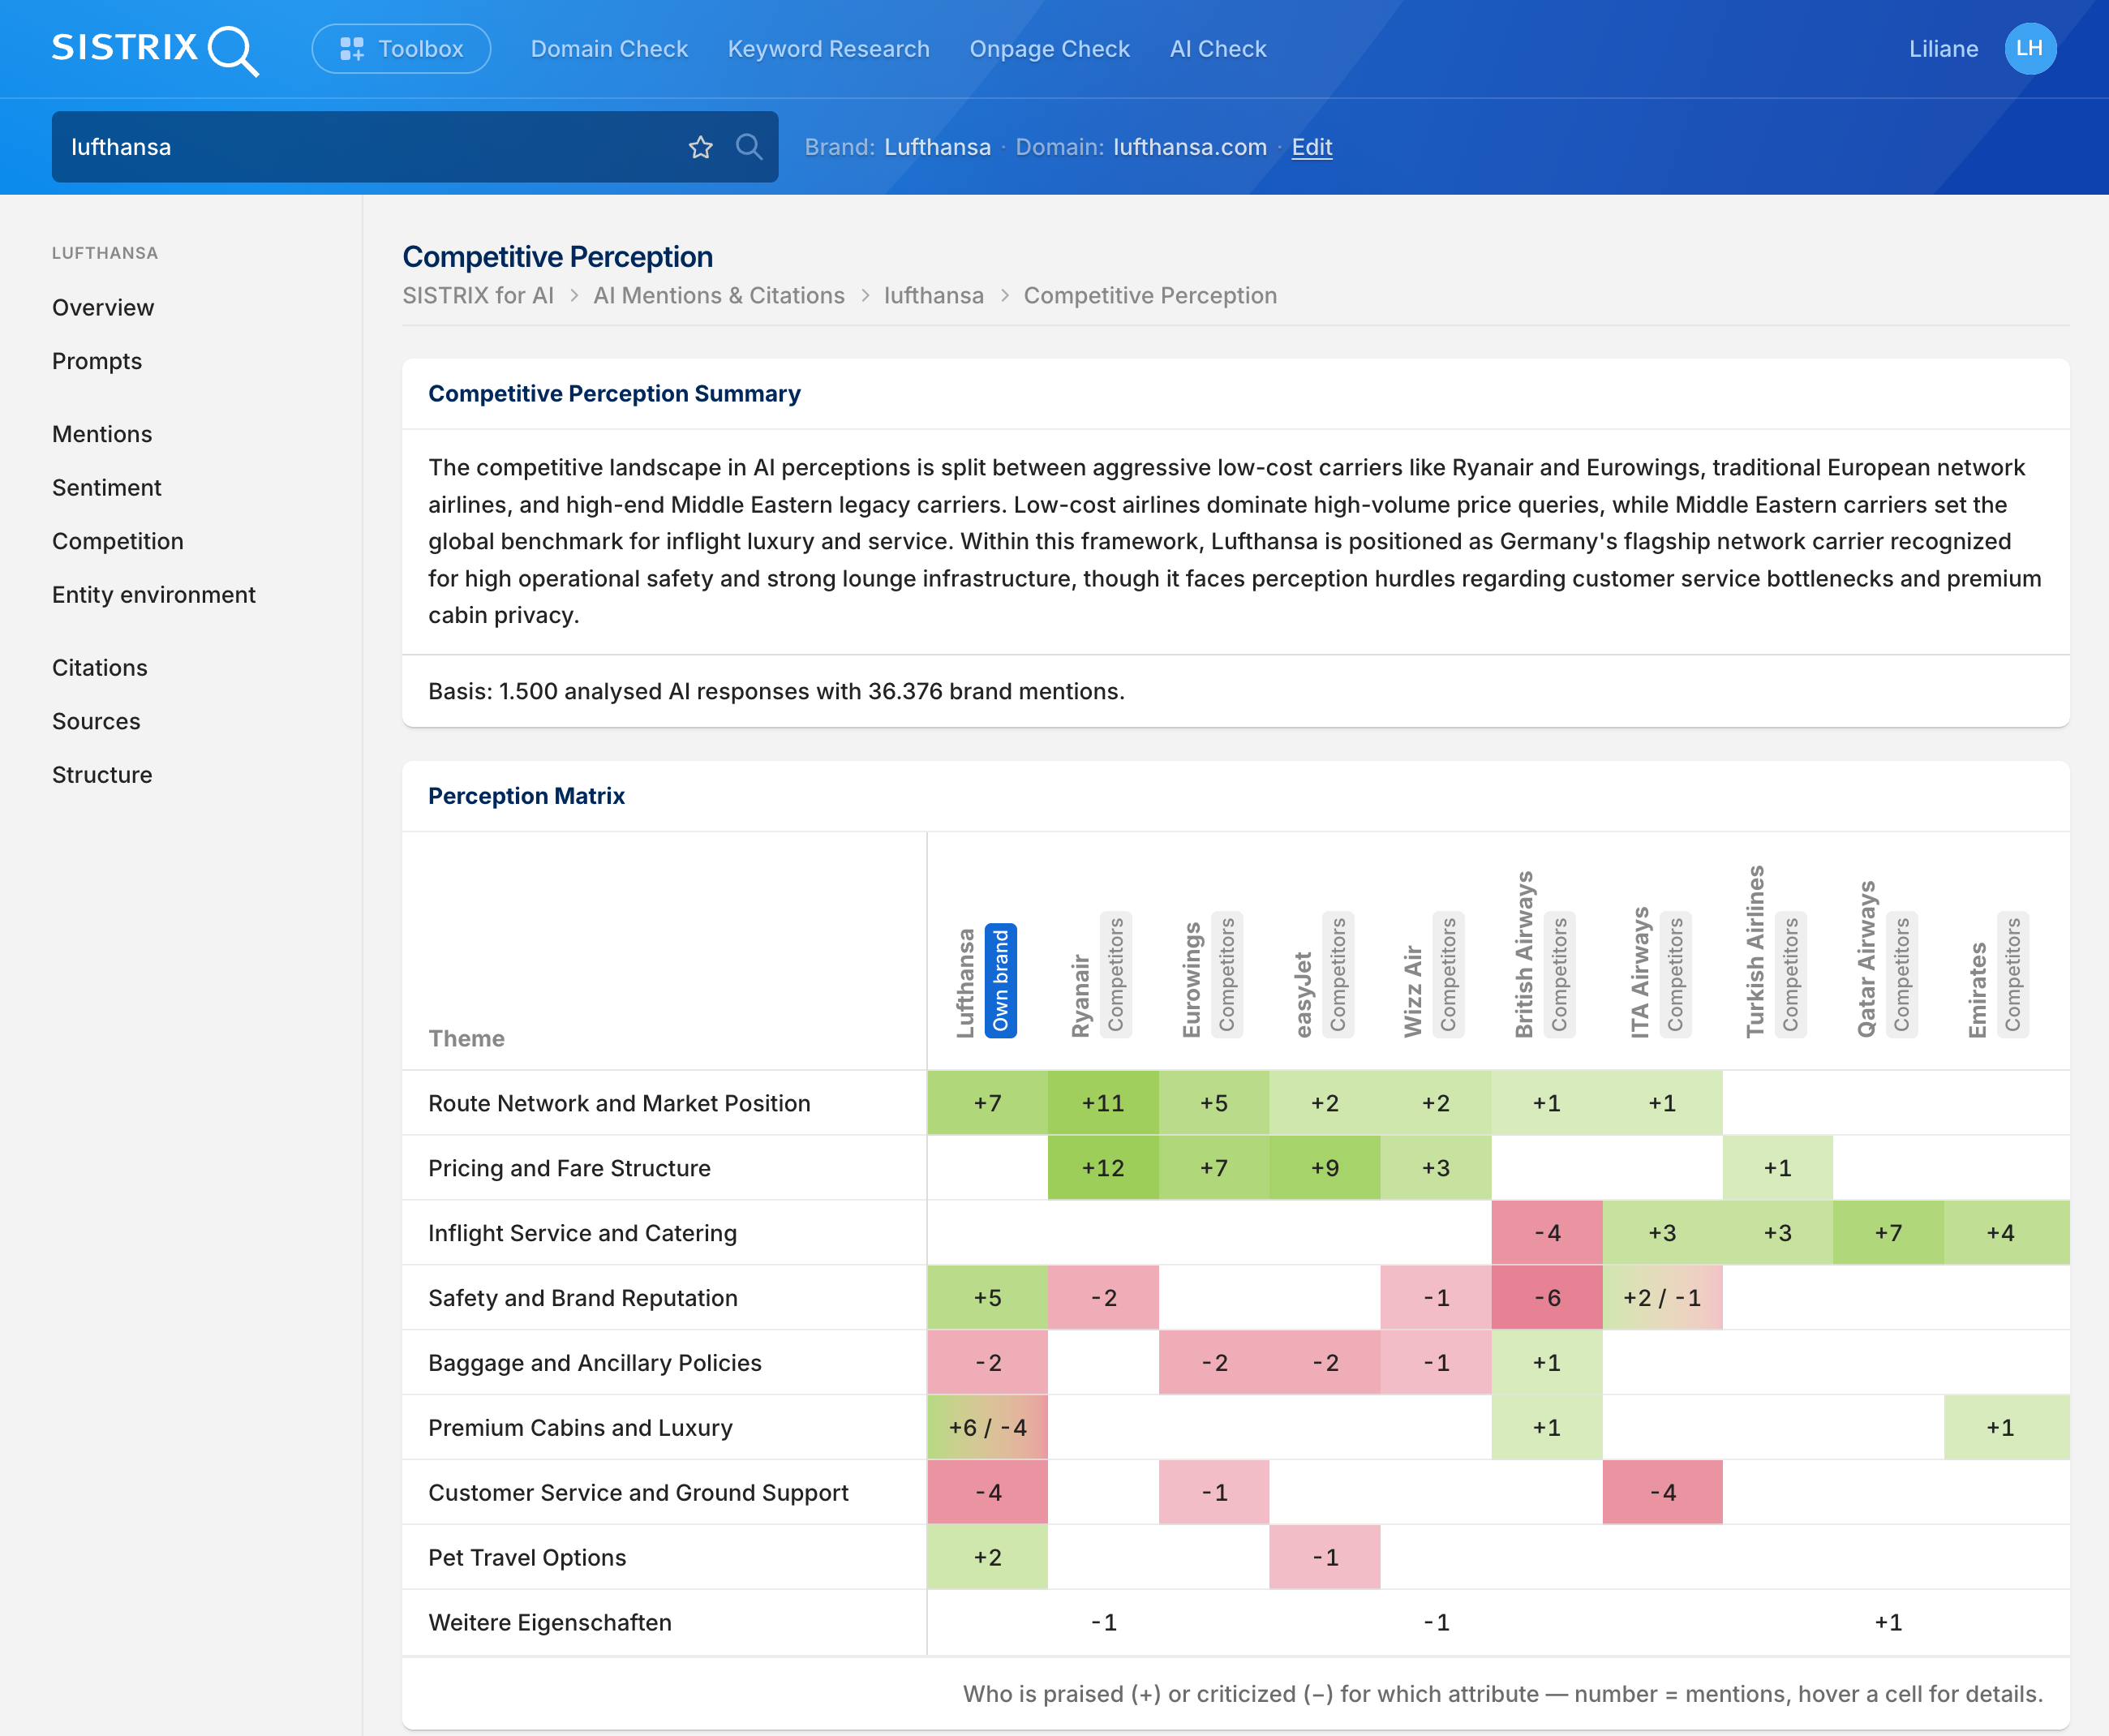Open Onpage Check
The image size is (2109, 1736).
(x=1050, y=49)
